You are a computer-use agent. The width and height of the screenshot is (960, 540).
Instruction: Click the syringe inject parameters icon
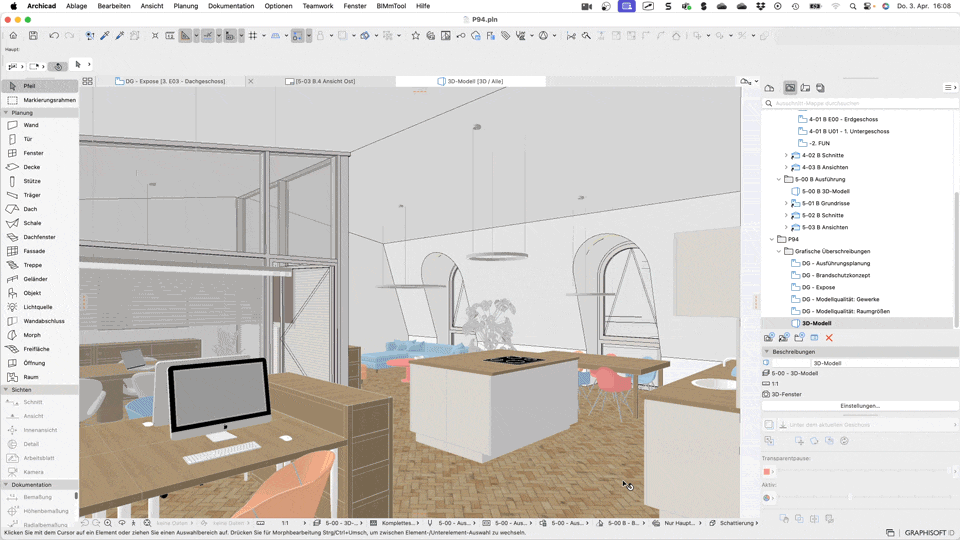tap(120, 36)
